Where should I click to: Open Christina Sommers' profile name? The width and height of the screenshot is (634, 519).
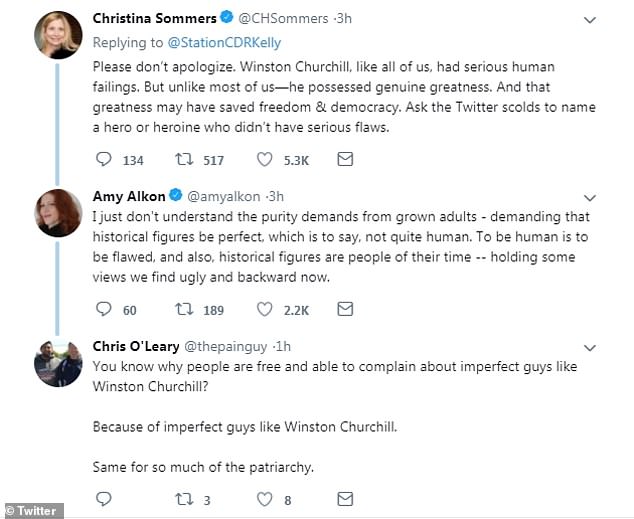155,18
